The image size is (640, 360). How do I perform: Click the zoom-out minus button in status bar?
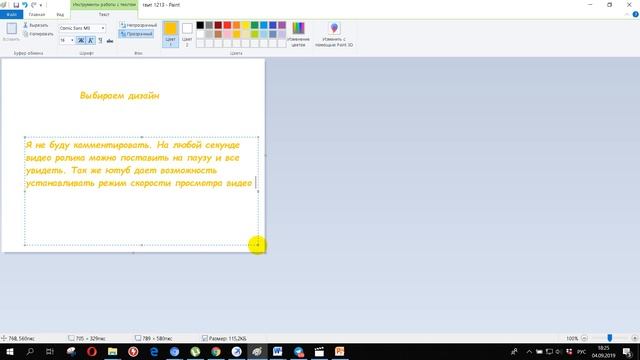click(584, 338)
